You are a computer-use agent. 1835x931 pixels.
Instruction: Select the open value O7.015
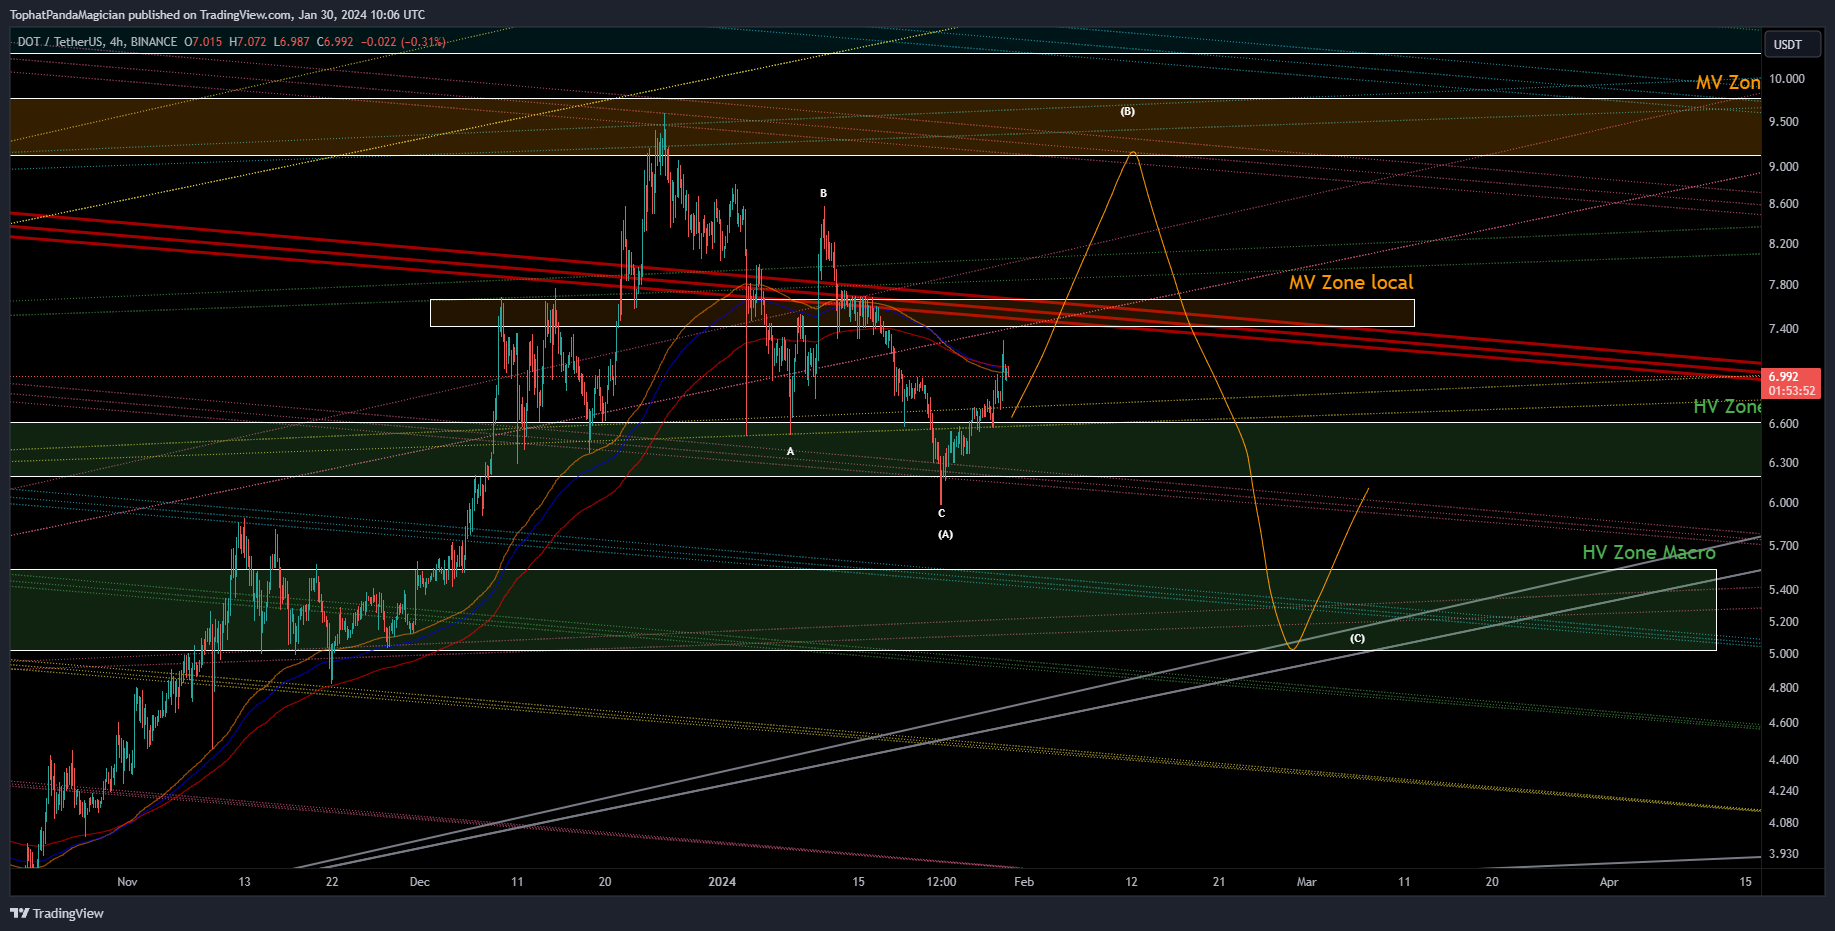(204, 42)
